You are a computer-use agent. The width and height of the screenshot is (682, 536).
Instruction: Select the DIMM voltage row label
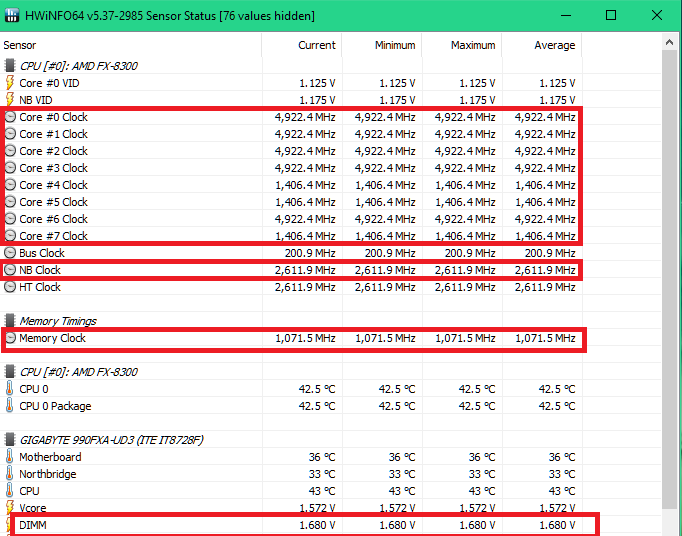(33, 525)
